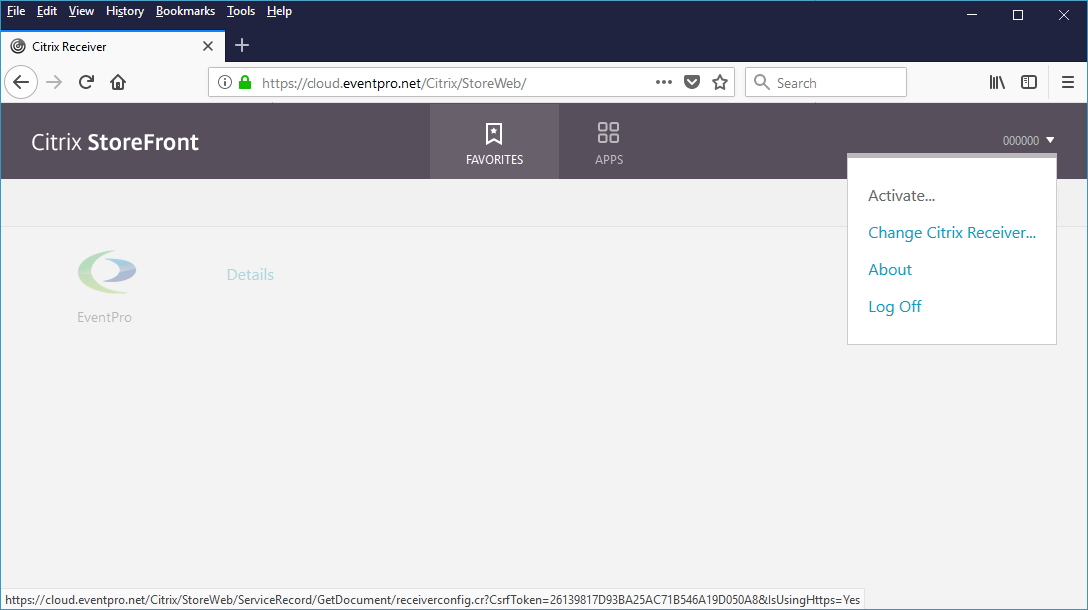
Task: Open the File menu
Action: click(16, 11)
